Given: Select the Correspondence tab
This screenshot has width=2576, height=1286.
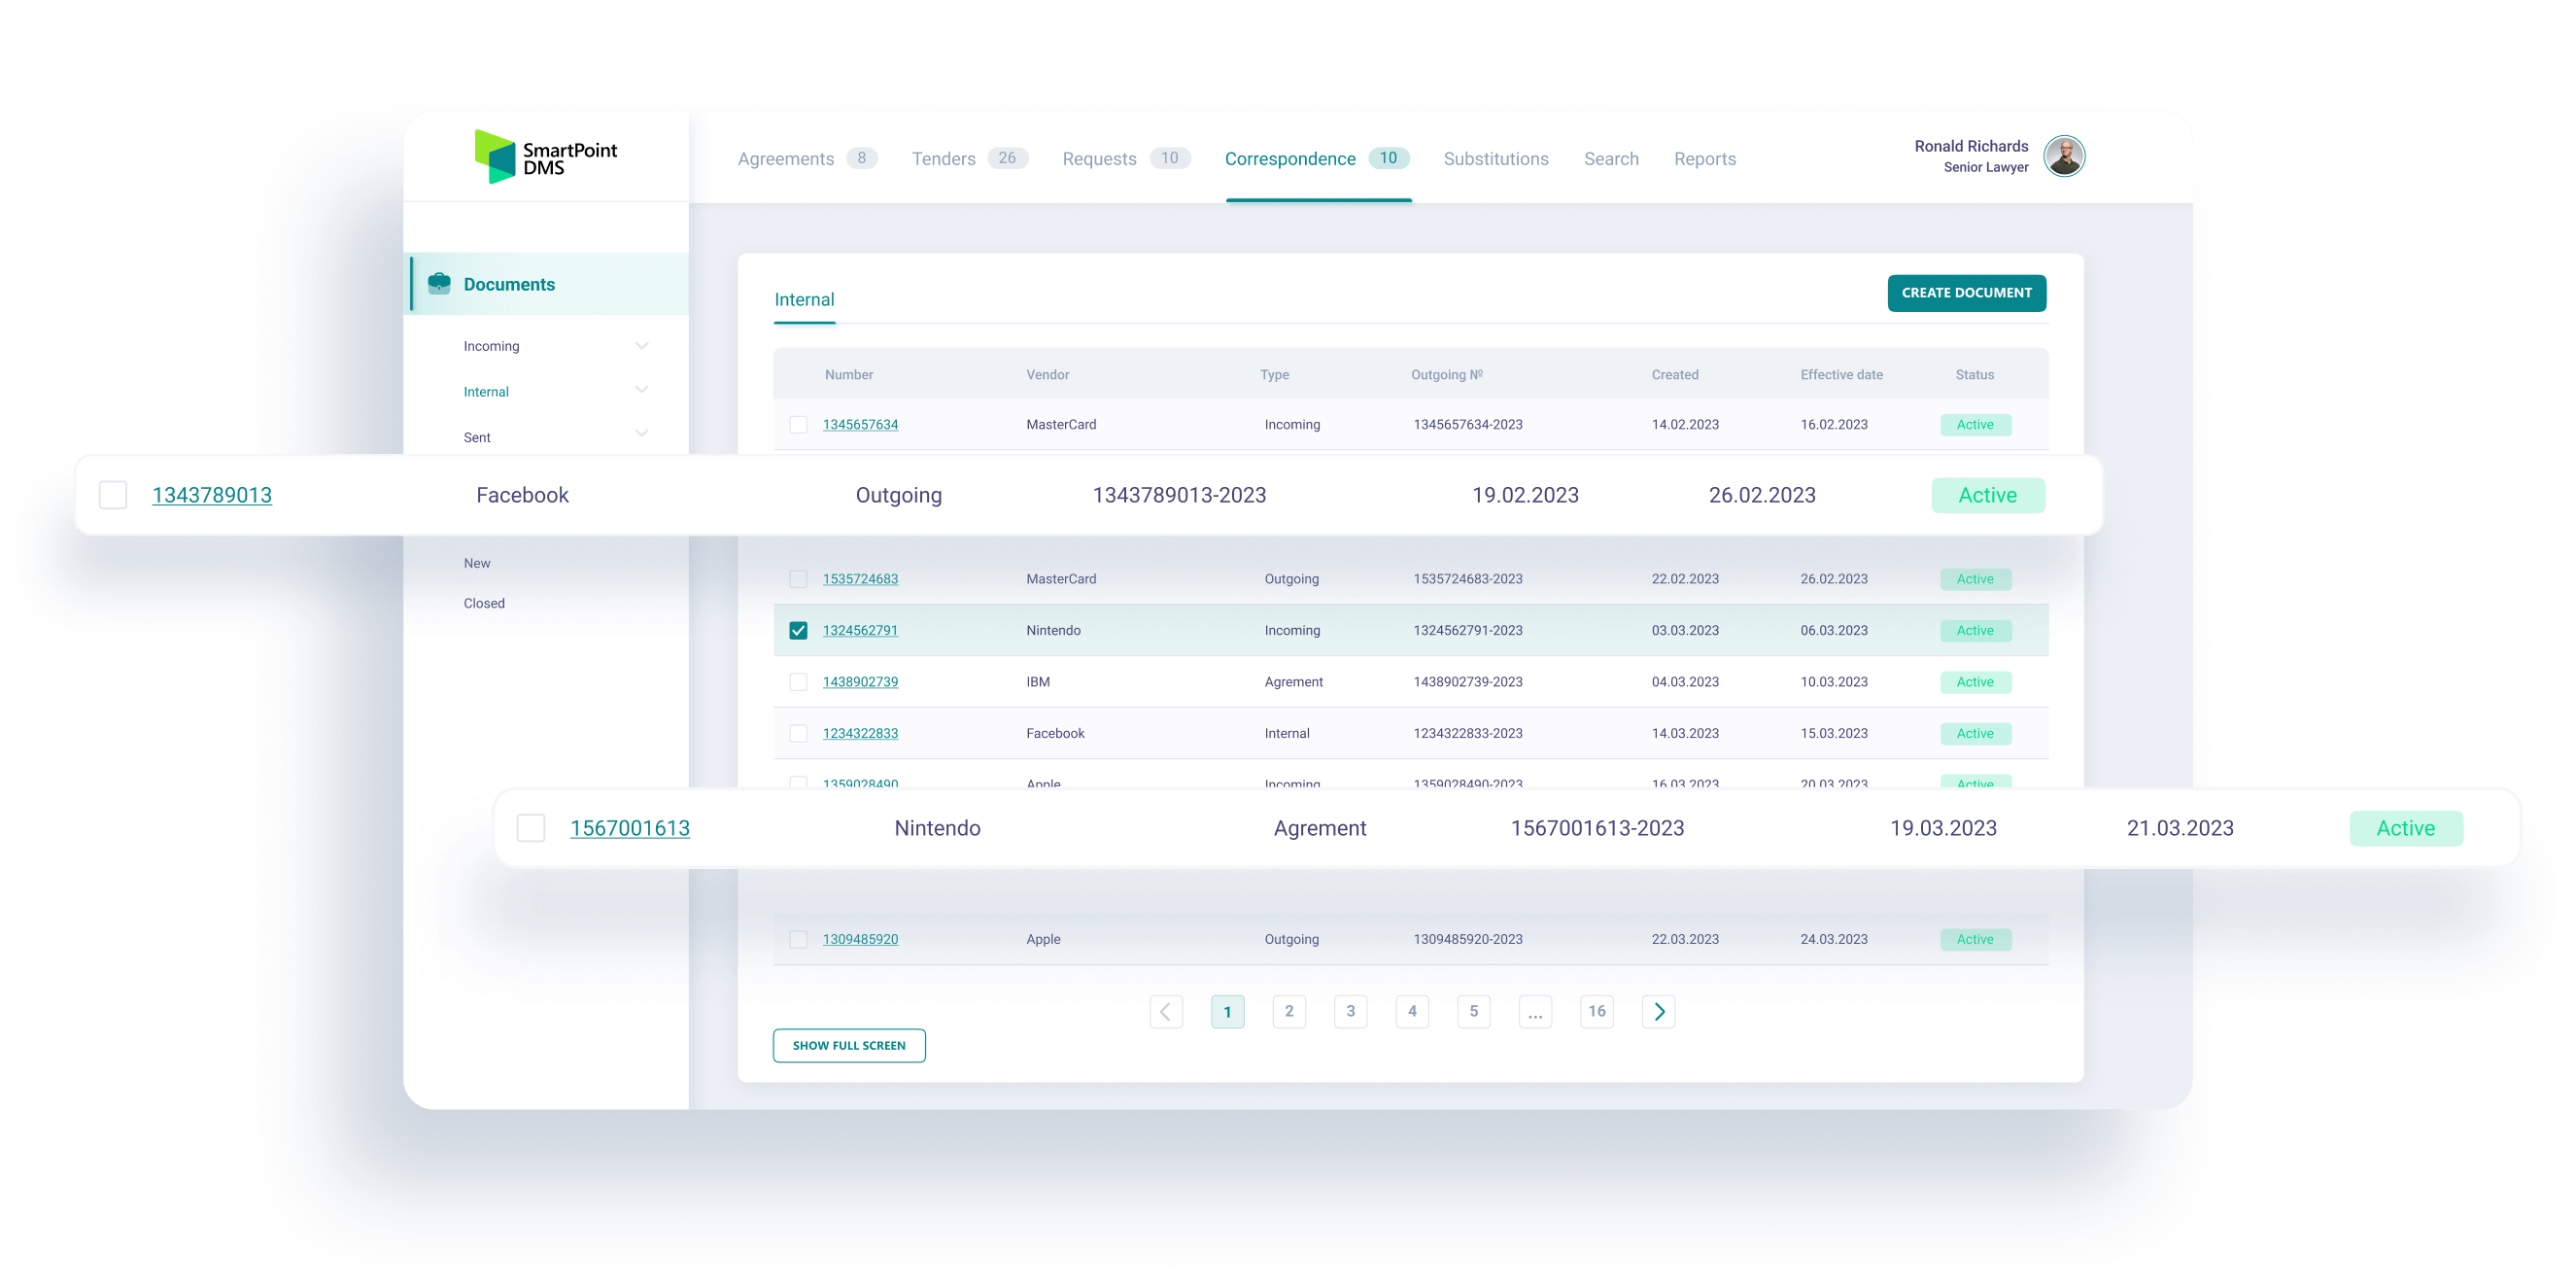Looking at the screenshot, I should pyautogui.click(x=1290, y=158).
